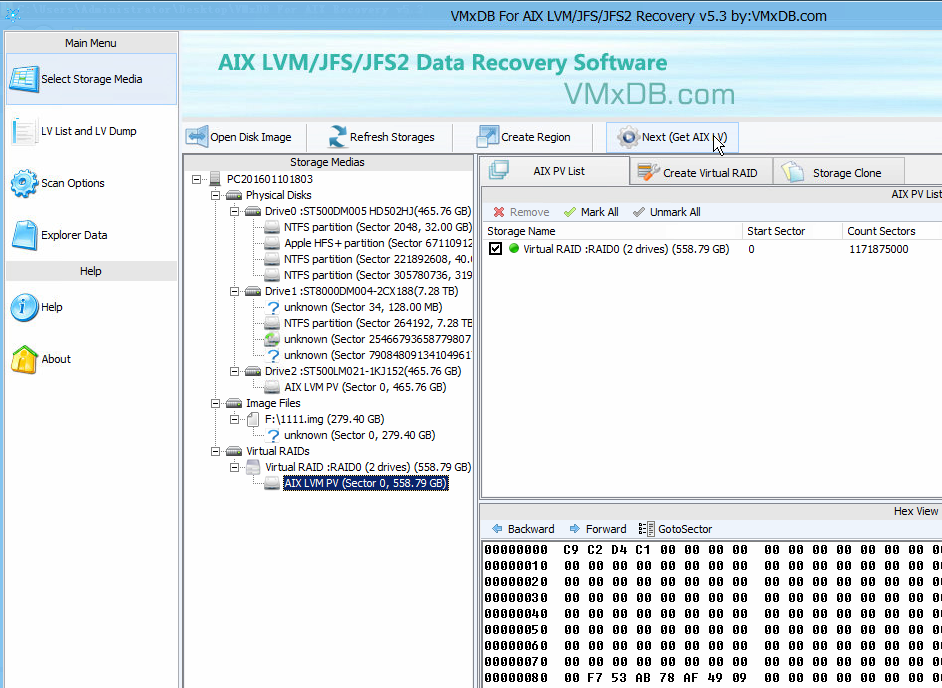942x688 pixels.
Task: Click the Create Region button label
Action: click(536, 137)
